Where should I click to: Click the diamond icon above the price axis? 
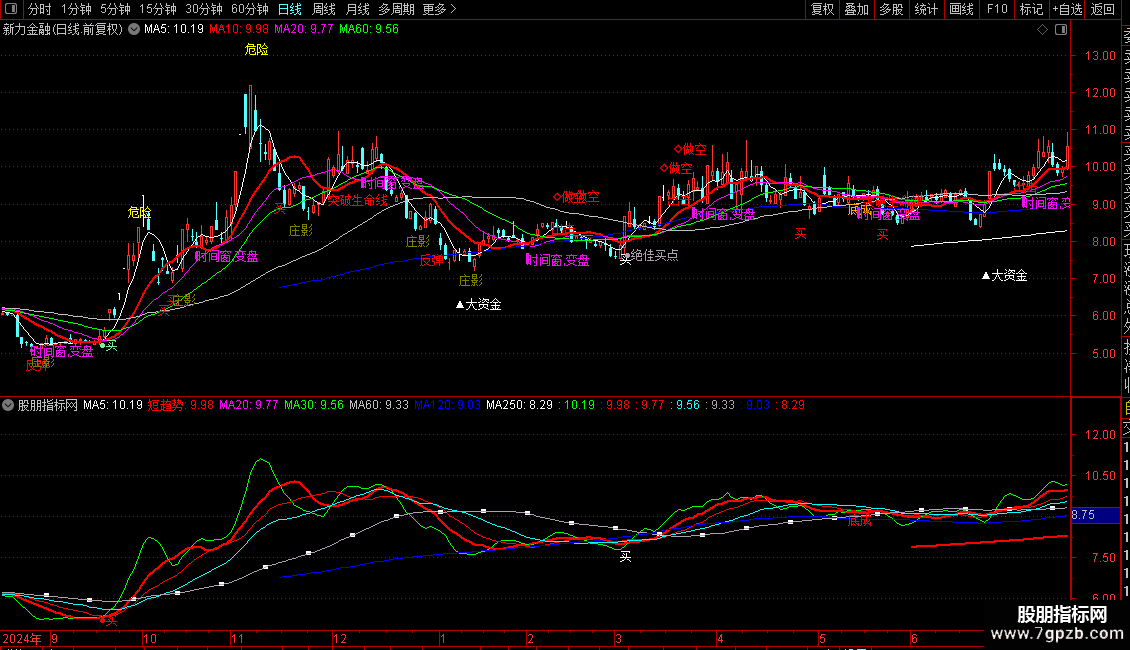coord(1042,30)
